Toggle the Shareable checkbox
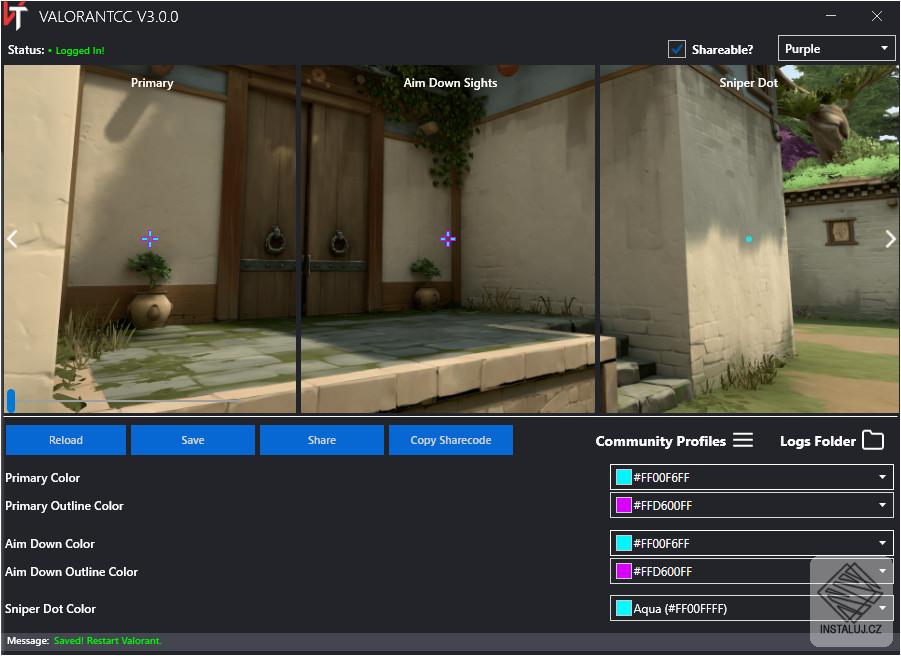The height and width of the screenshot is (656, 901). click(x=677, y=49)
